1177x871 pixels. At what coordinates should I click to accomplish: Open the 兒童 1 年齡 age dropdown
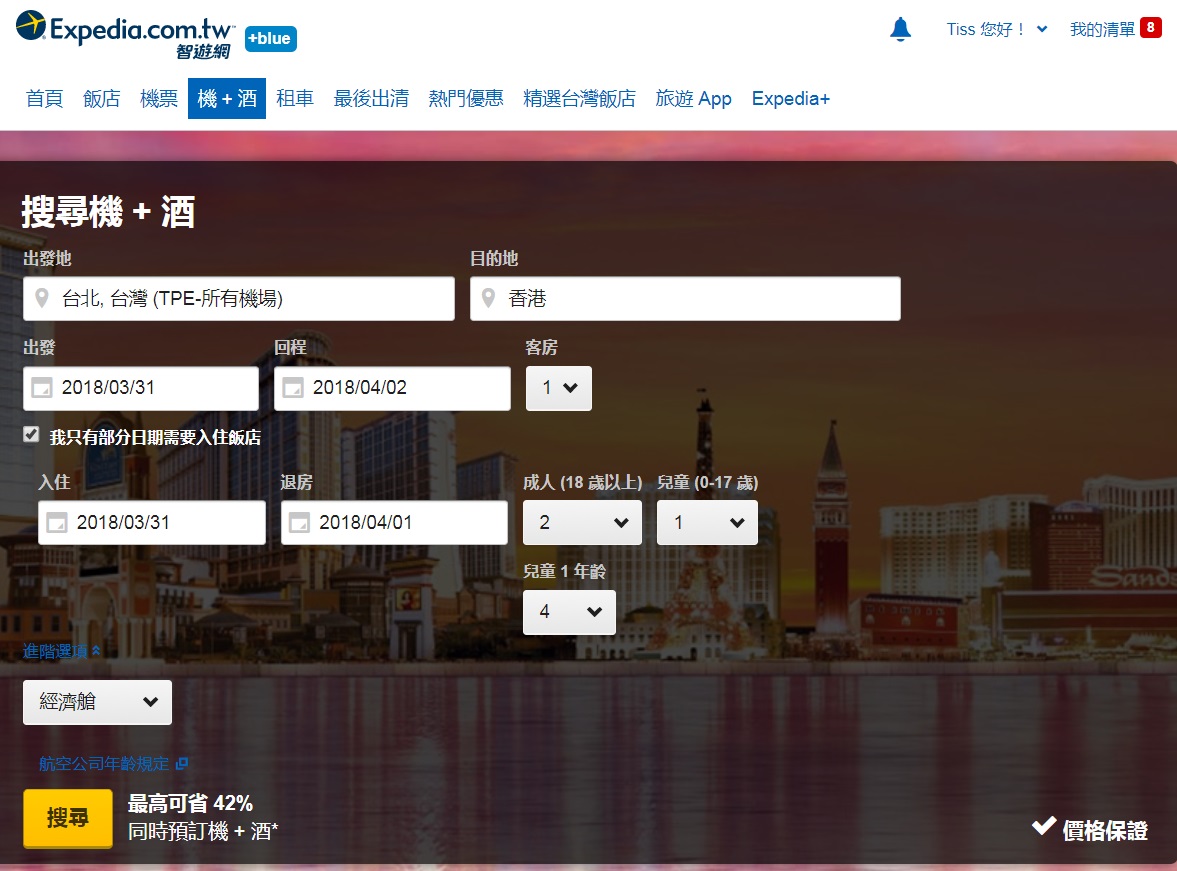(x=569, y=612)
